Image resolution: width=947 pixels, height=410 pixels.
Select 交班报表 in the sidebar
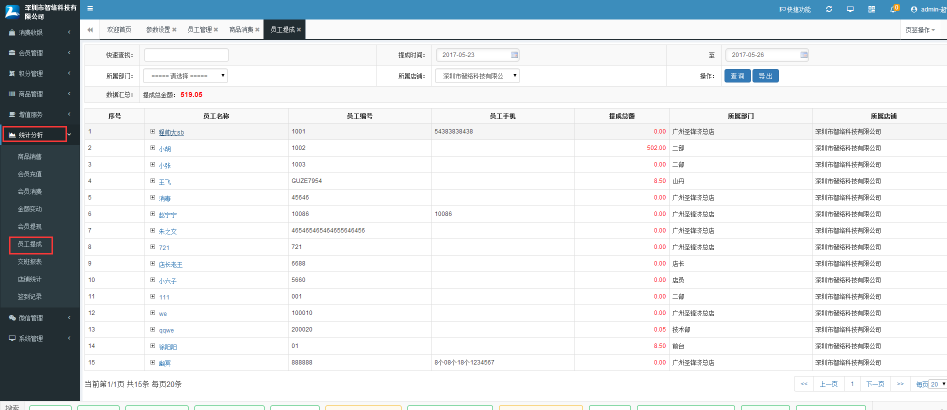pos(30,261)
